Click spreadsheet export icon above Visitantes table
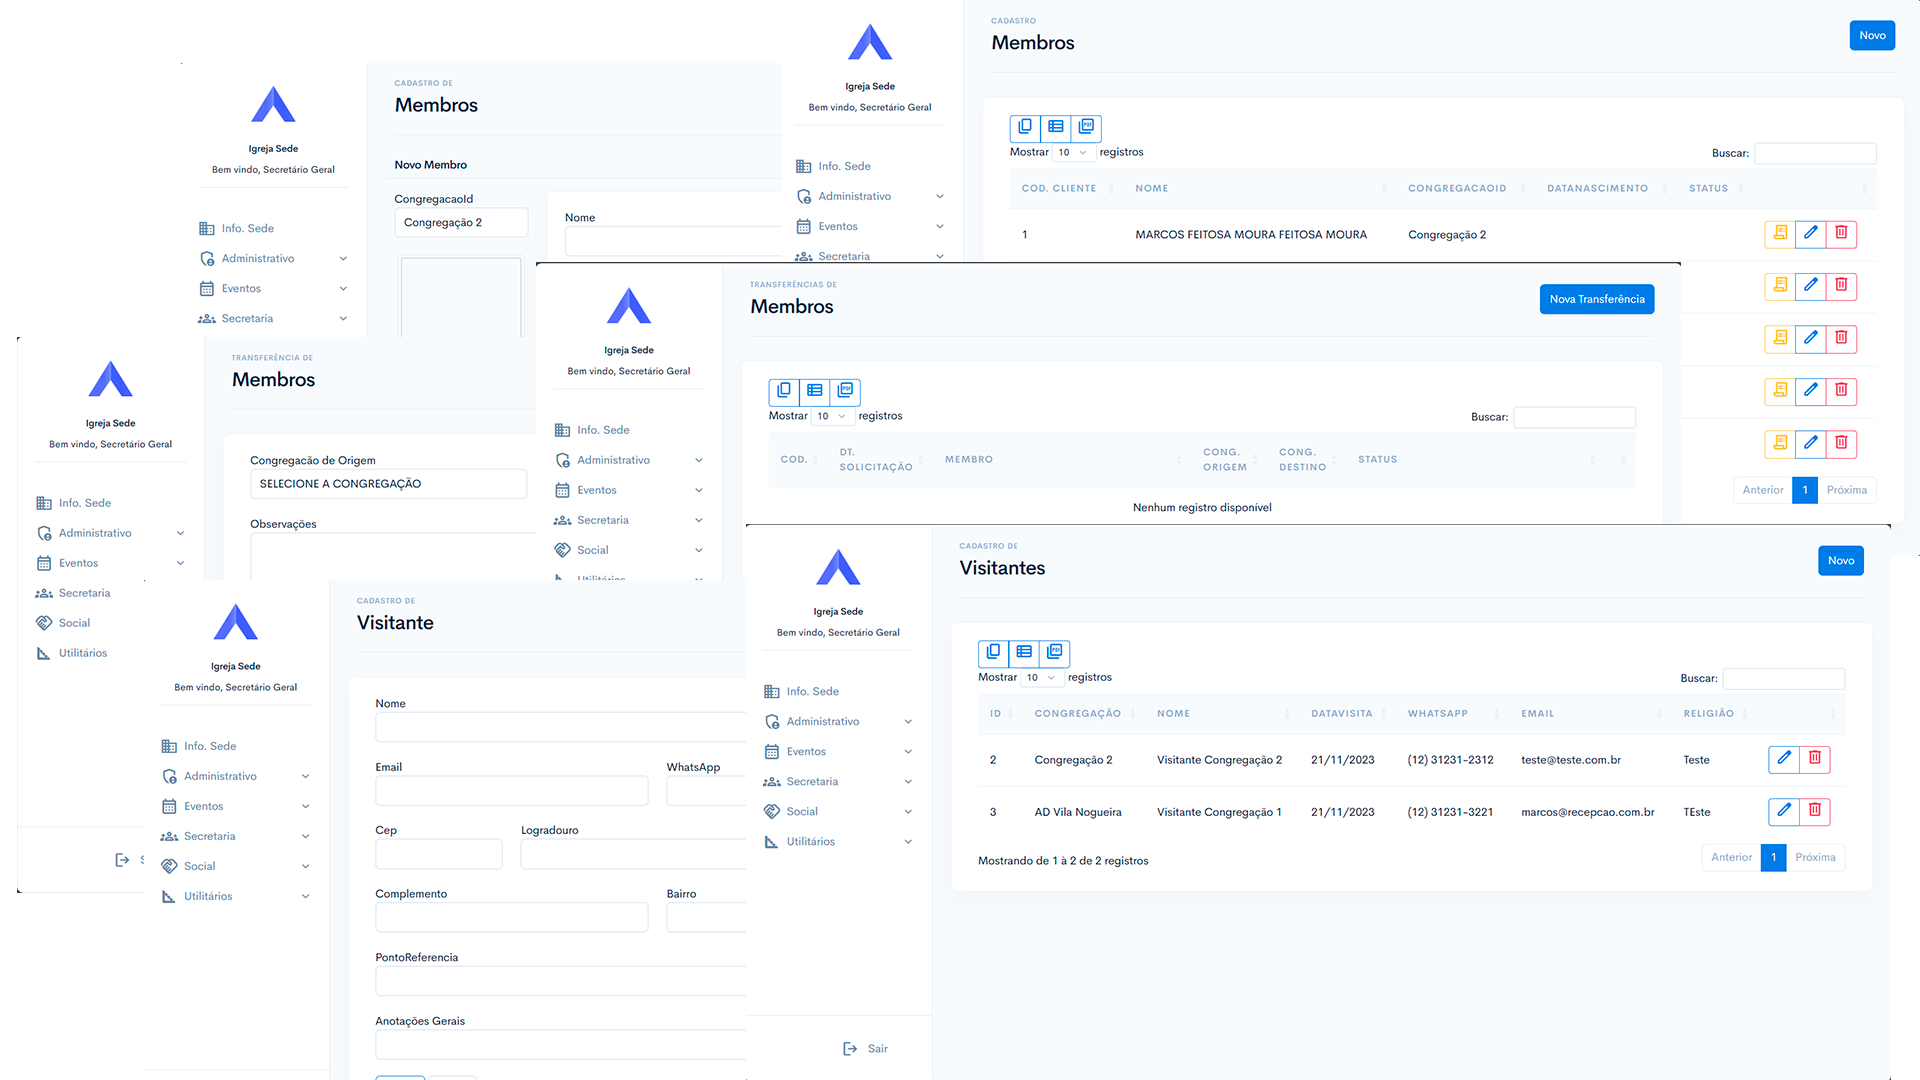The image size is (1920, 1080). (x=1024, y=653)
